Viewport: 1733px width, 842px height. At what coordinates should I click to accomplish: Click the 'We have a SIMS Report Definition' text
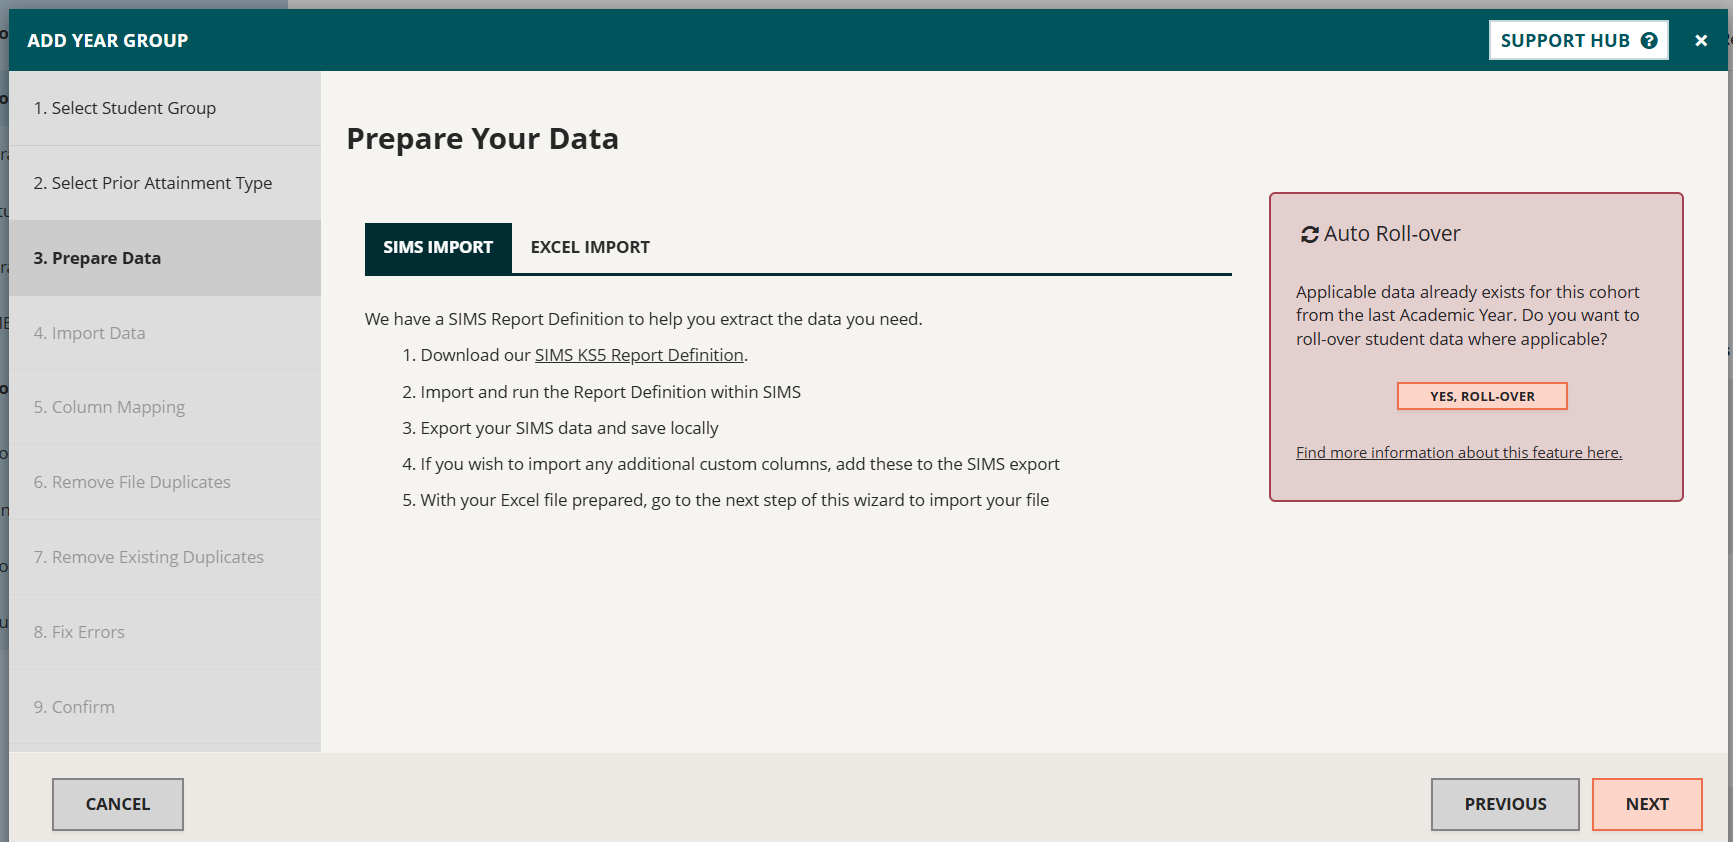[643, 319]
